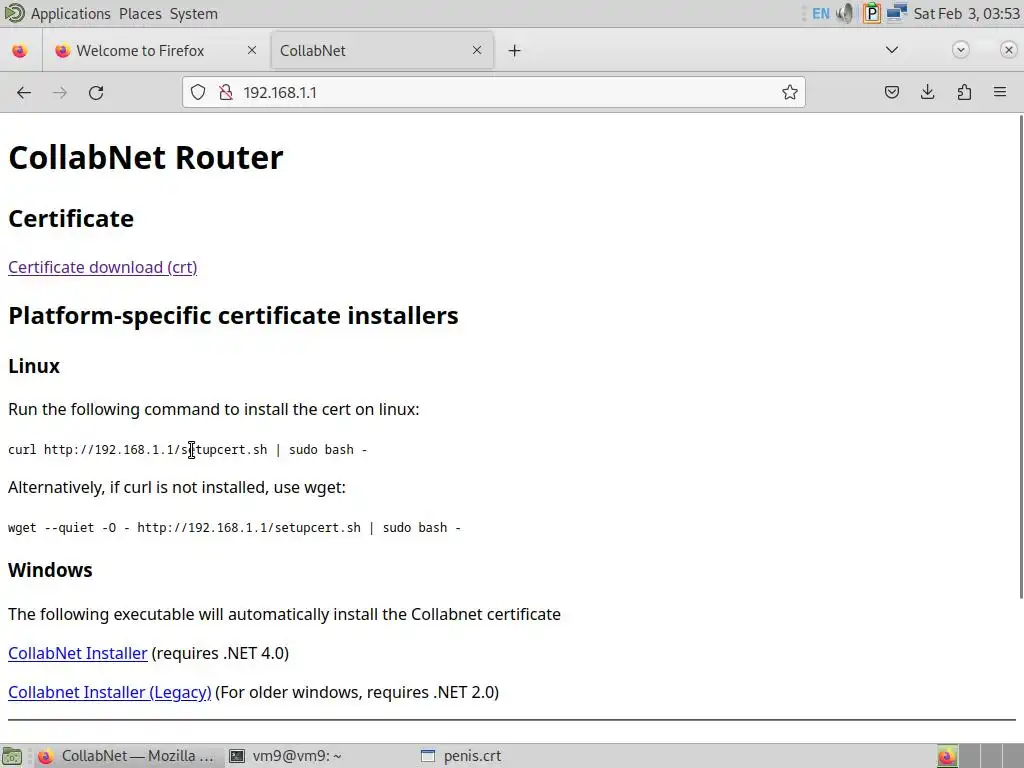Screen dimensions: 1024x768
Task: Open the System menu
Action: (193, 14)
